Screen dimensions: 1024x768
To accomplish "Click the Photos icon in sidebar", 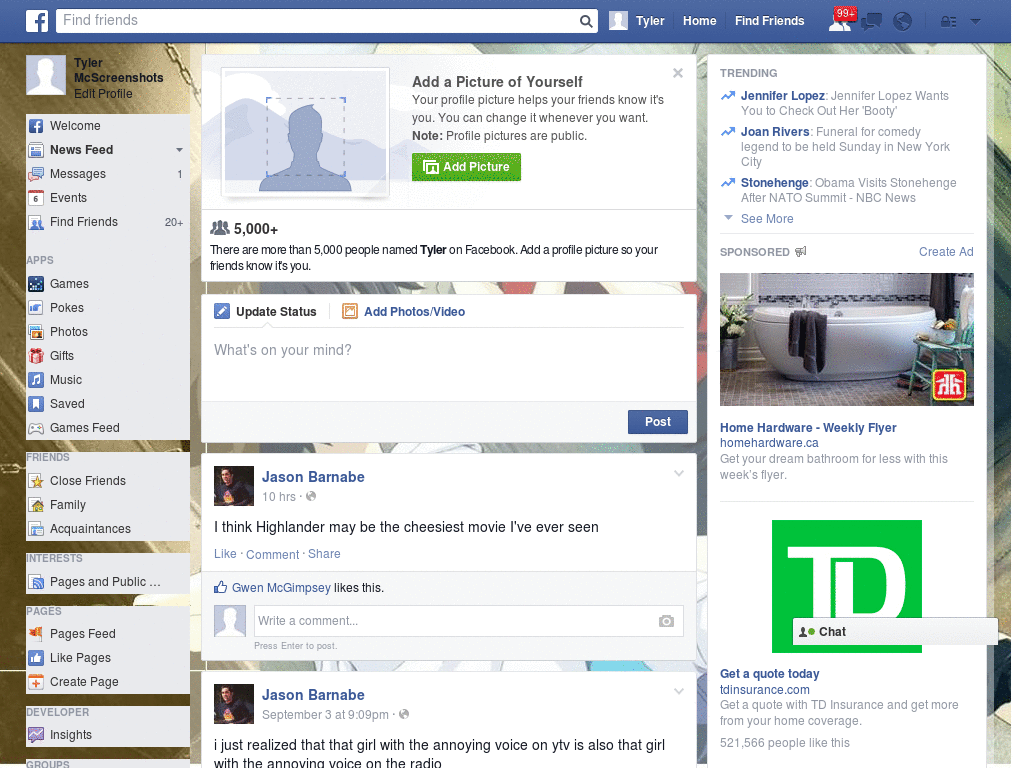I will (36, 332).
